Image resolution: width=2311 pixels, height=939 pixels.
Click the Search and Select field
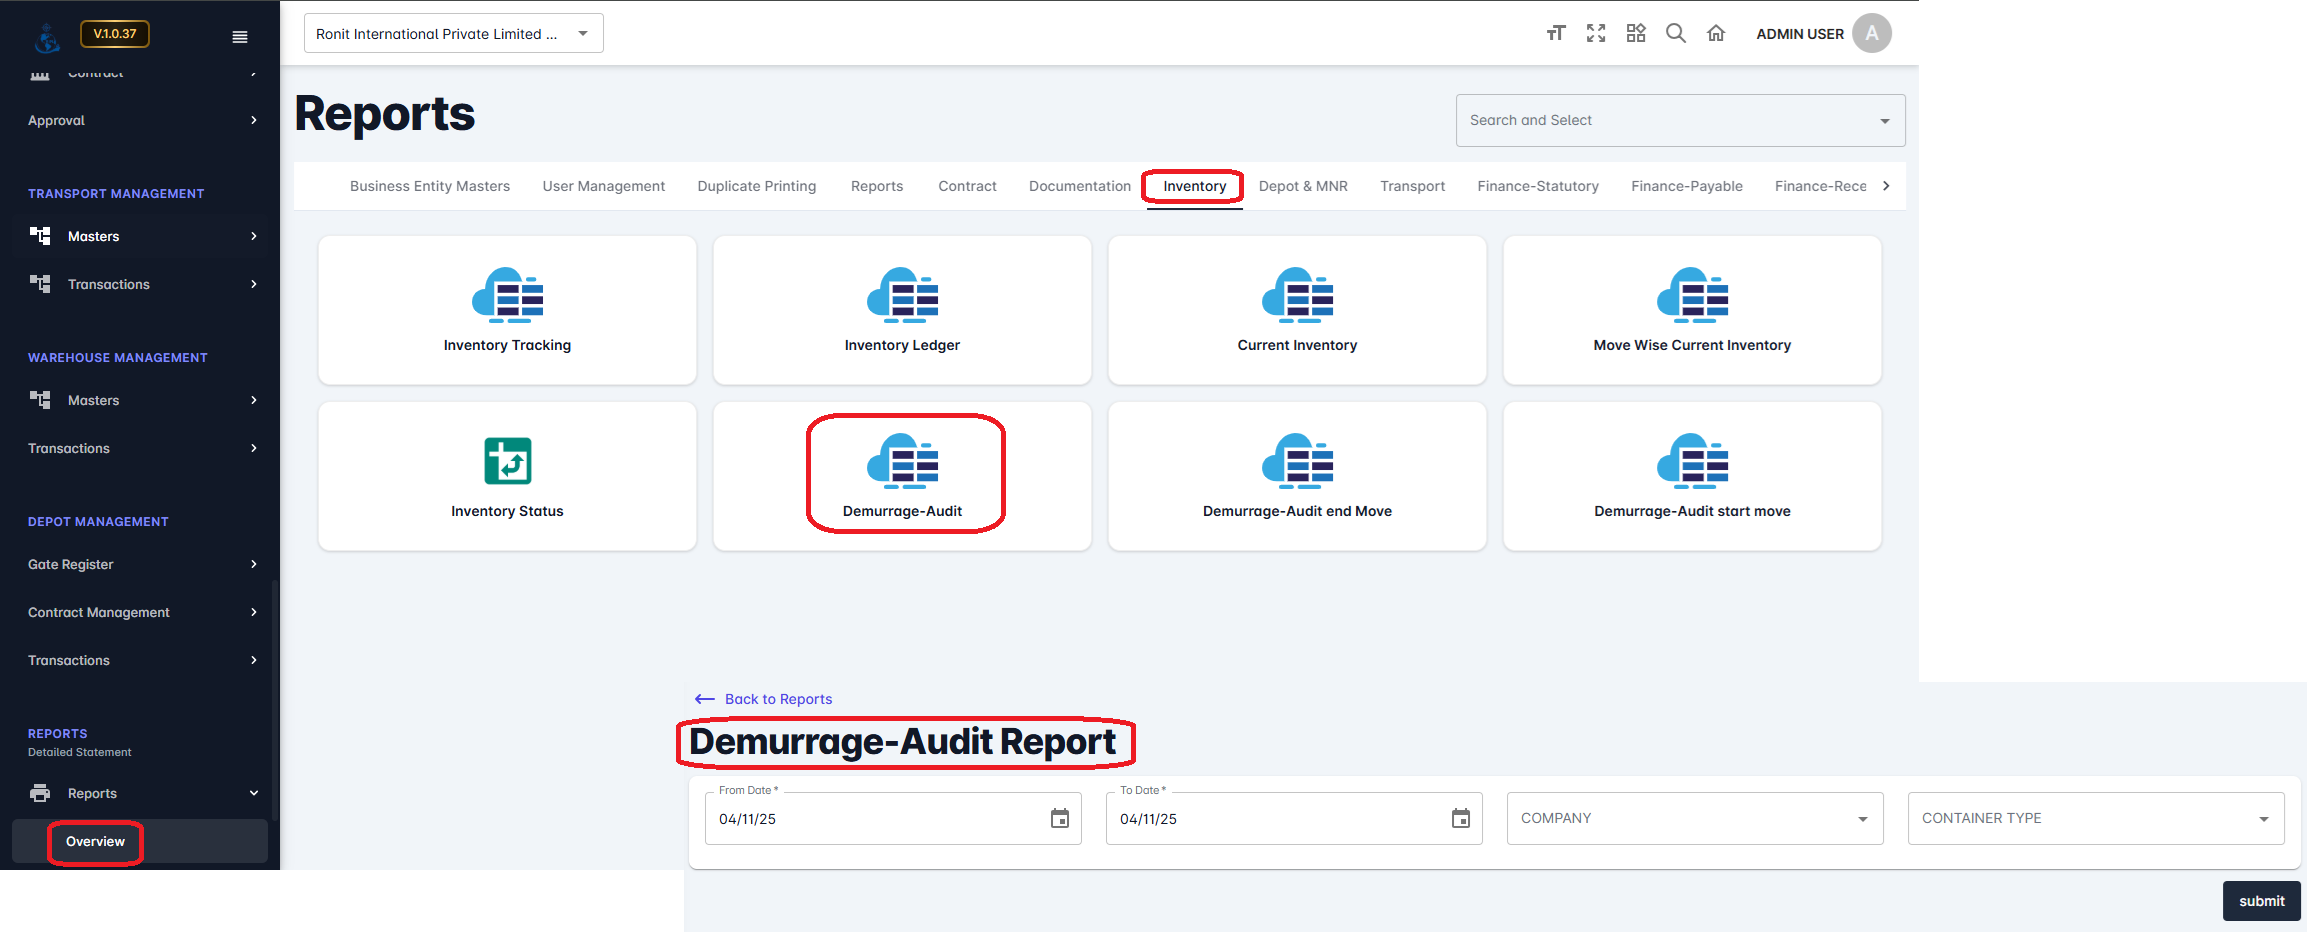click(x=1679, y=121)
